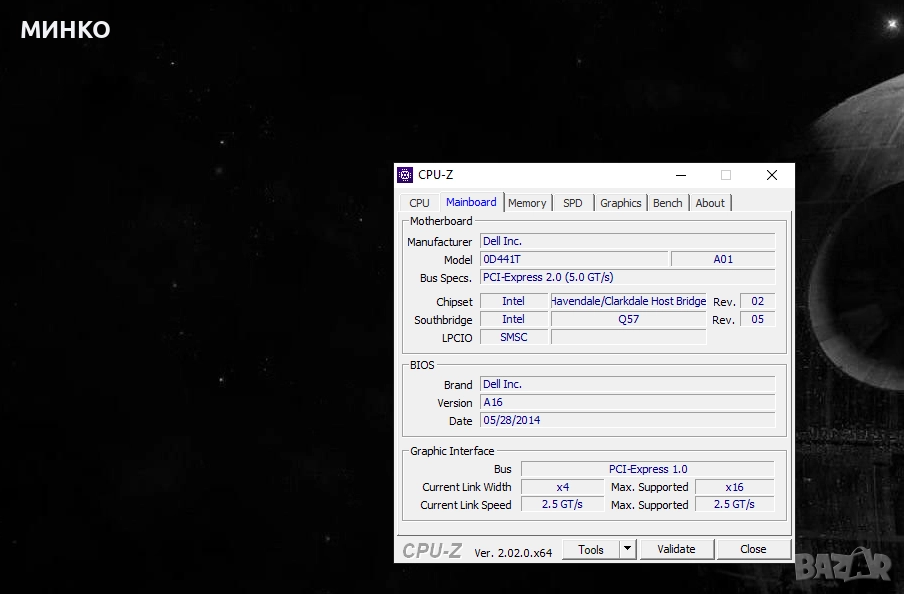The image size is (904, 594).
Task: Go to the Graphics tab
Action: click(x=620, y=203)
